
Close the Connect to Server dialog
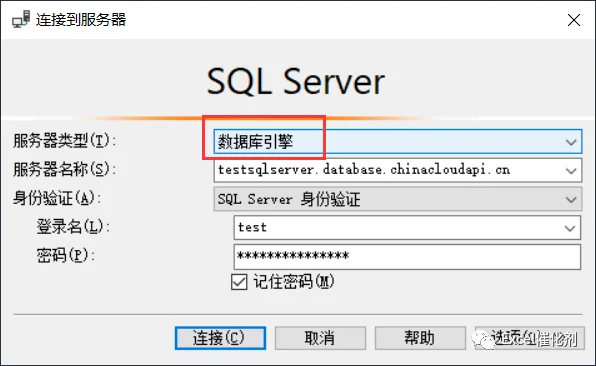click(574, 20)
